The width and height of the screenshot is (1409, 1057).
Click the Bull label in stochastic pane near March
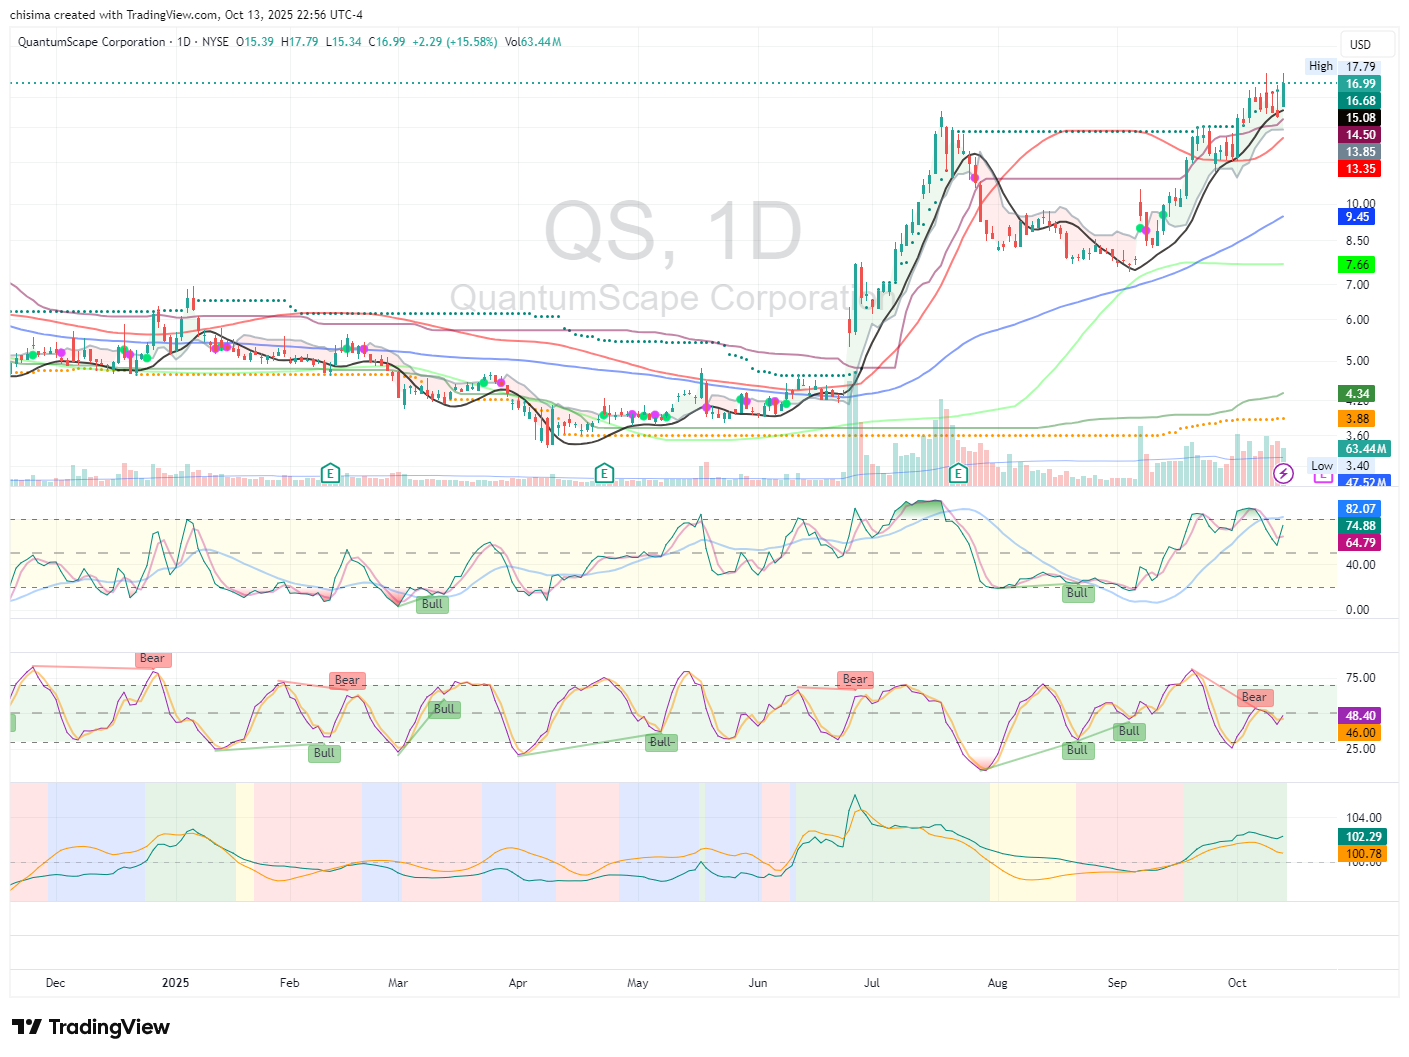[x=432, y=604]
